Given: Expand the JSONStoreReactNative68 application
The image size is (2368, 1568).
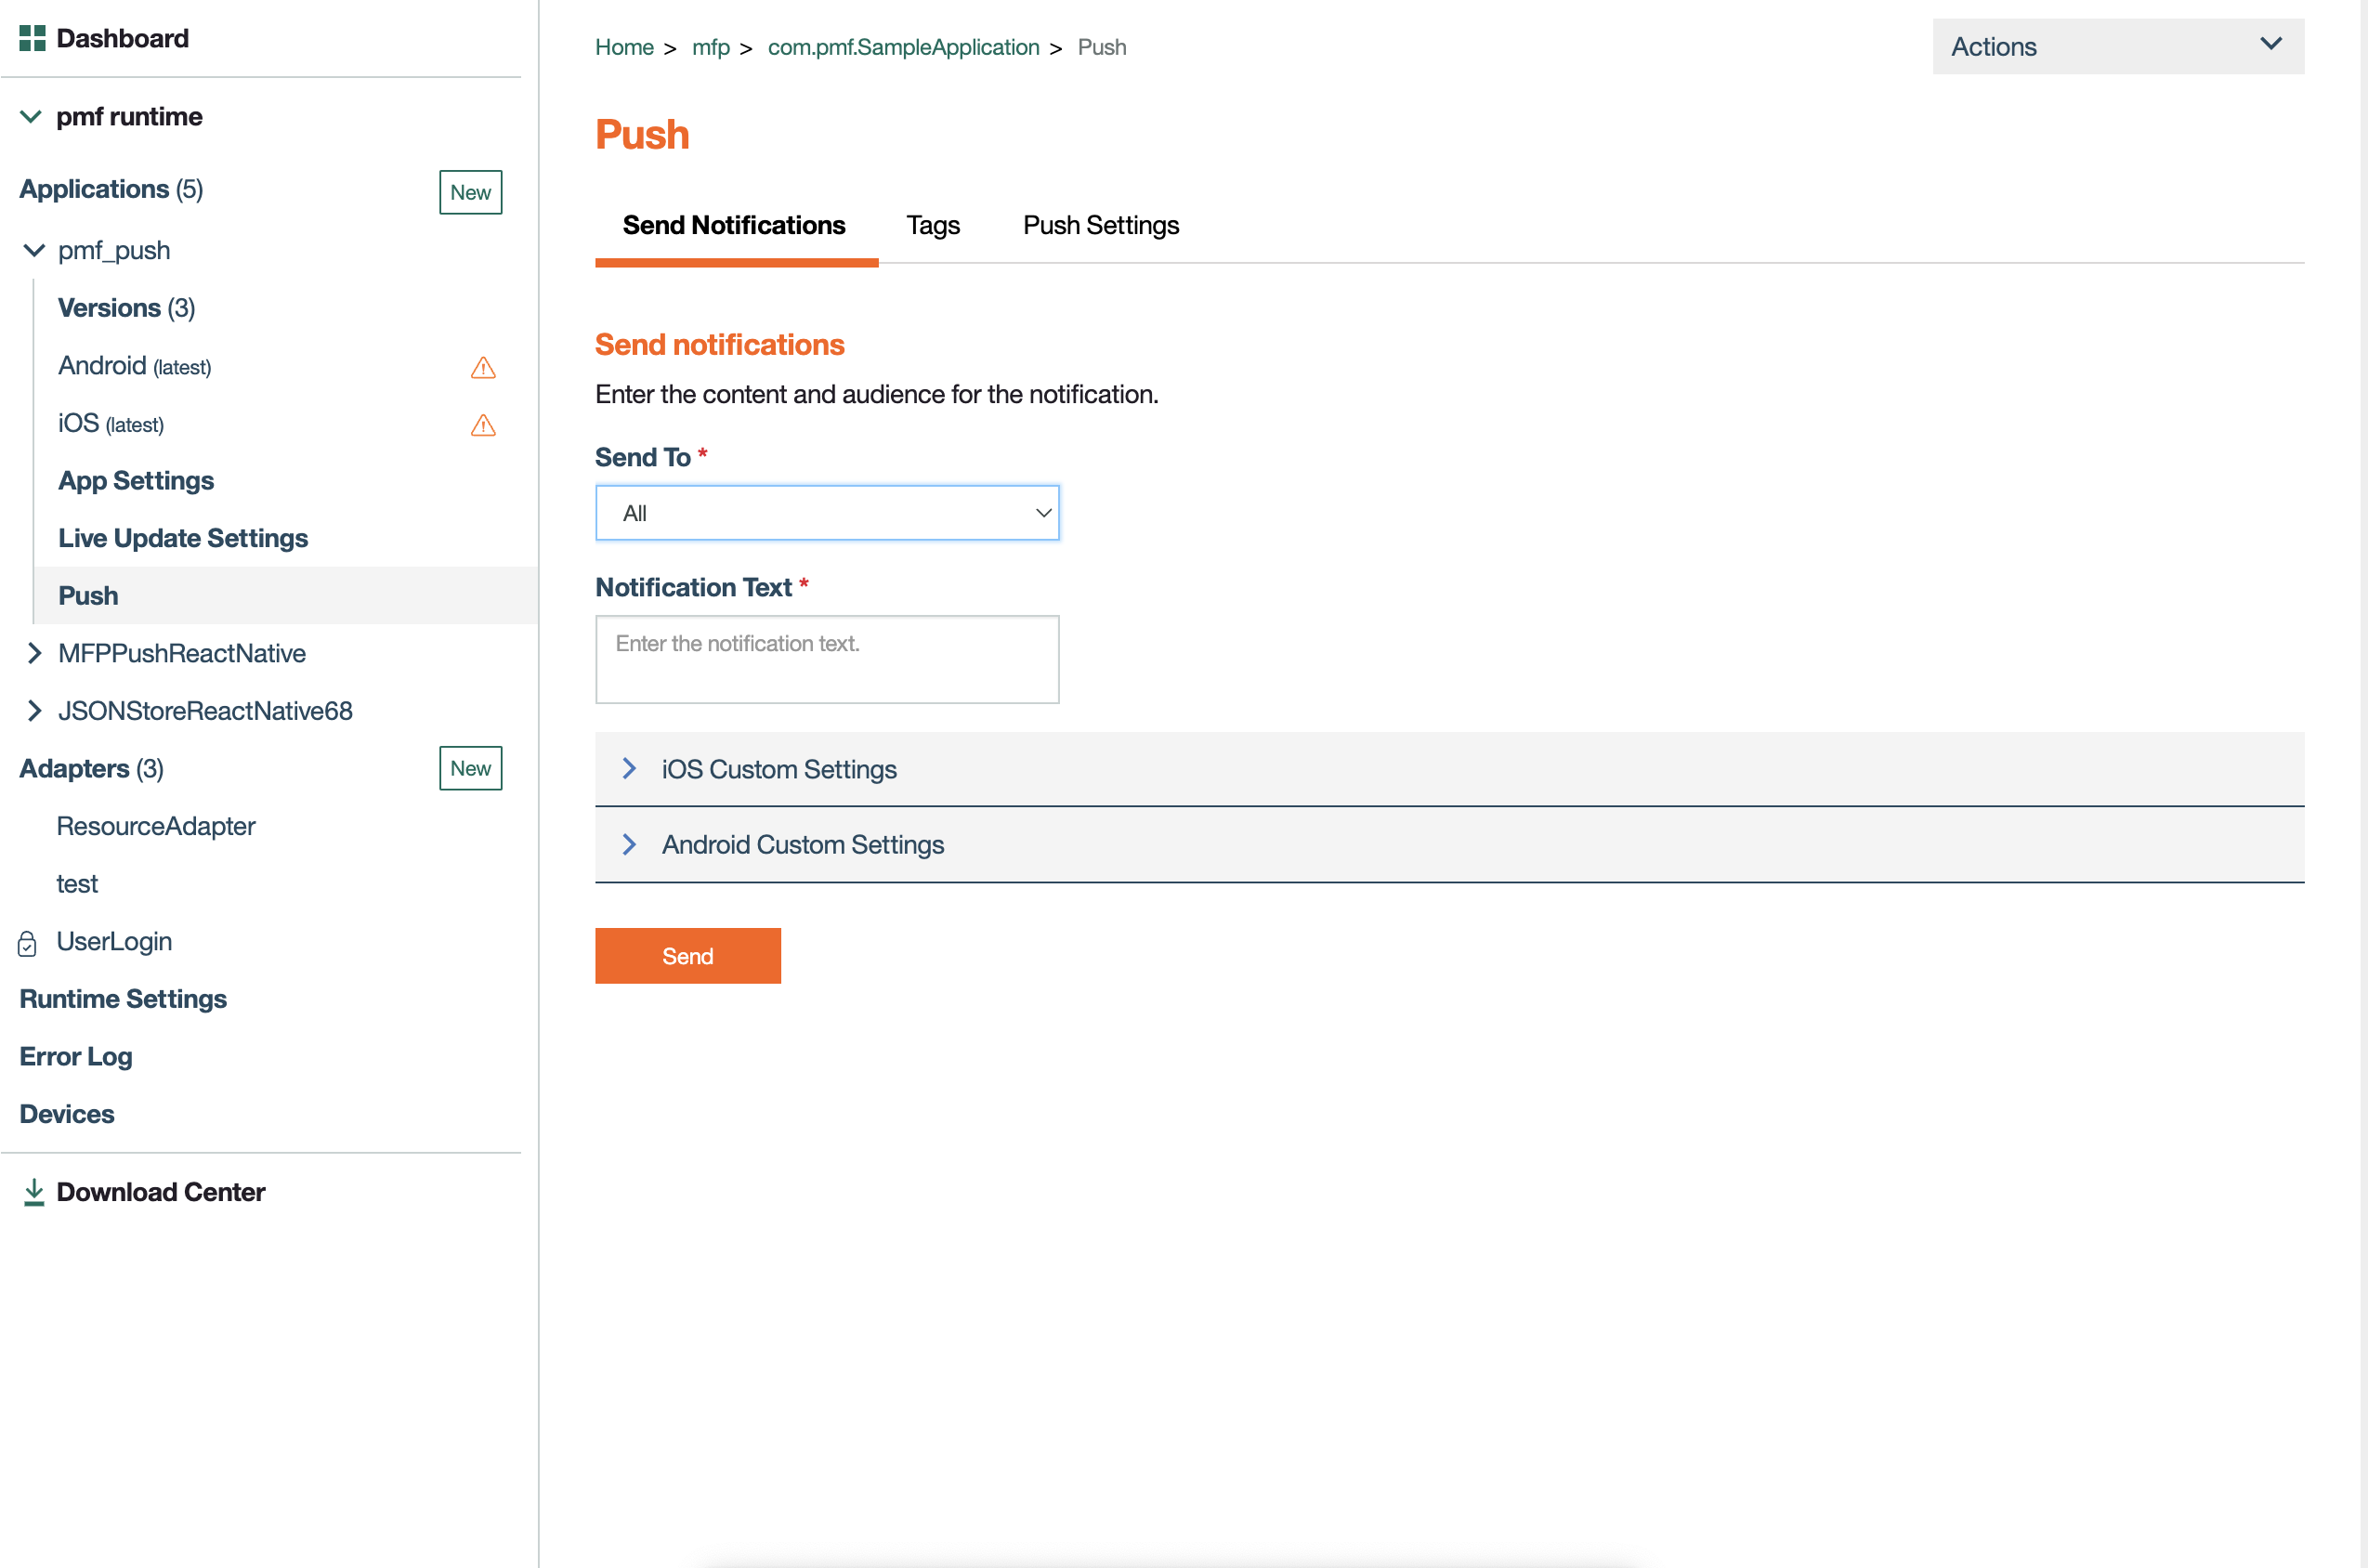Looking at the screenshot, I should (x=34, y=711).
